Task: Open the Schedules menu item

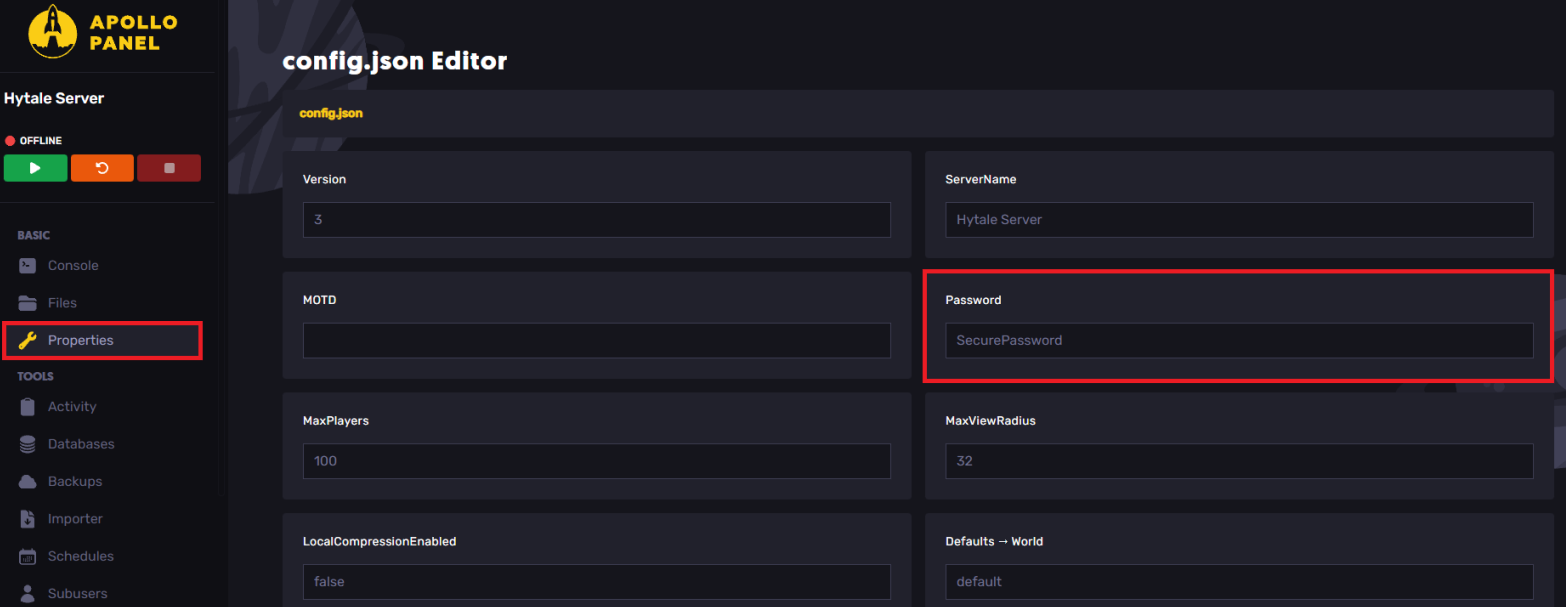Action: 80,556
